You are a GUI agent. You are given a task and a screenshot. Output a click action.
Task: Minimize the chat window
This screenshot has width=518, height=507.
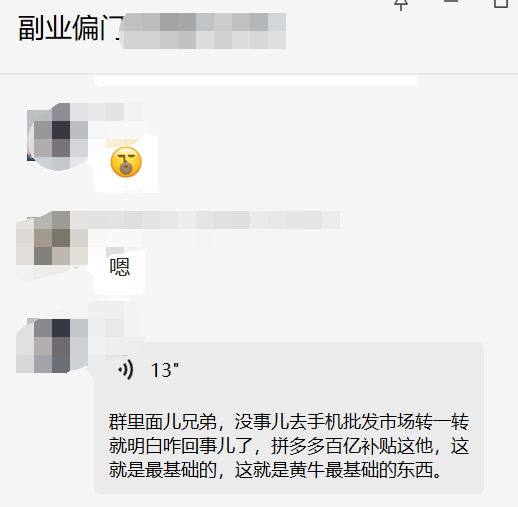pyautogui.click(x=451, y=2)
